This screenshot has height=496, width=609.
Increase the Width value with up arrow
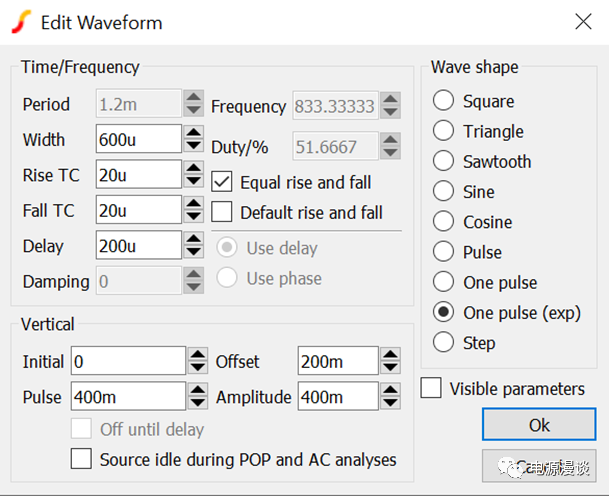tap(195, 133)
